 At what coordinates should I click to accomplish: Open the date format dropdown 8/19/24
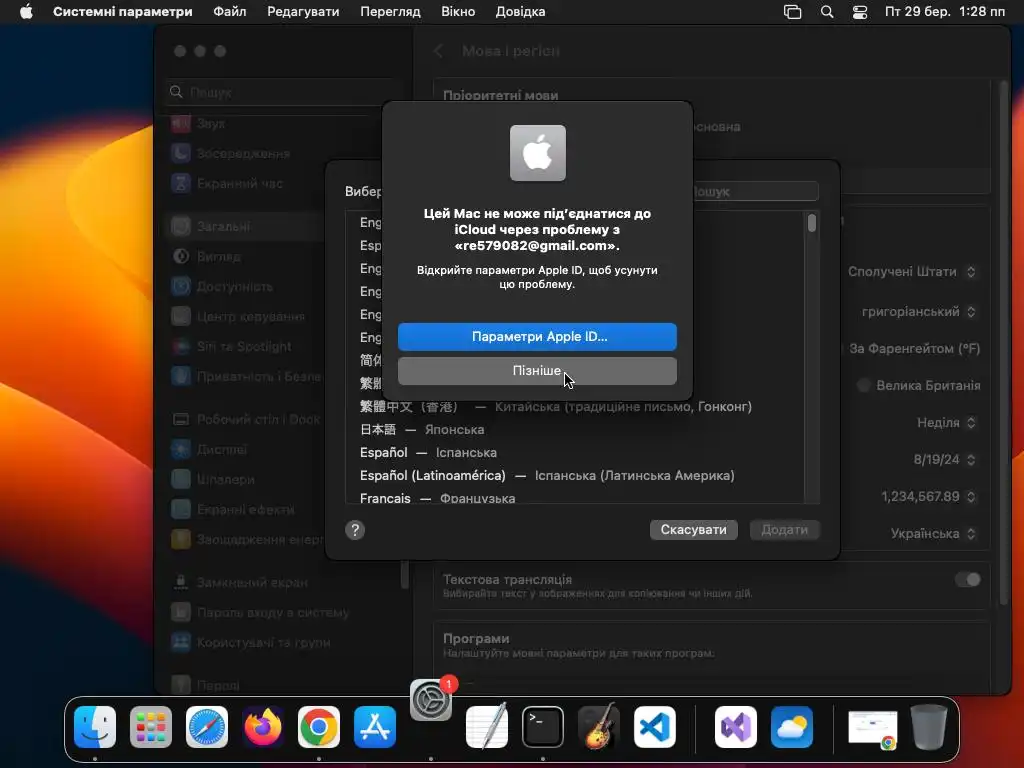[x=944, y=460]
